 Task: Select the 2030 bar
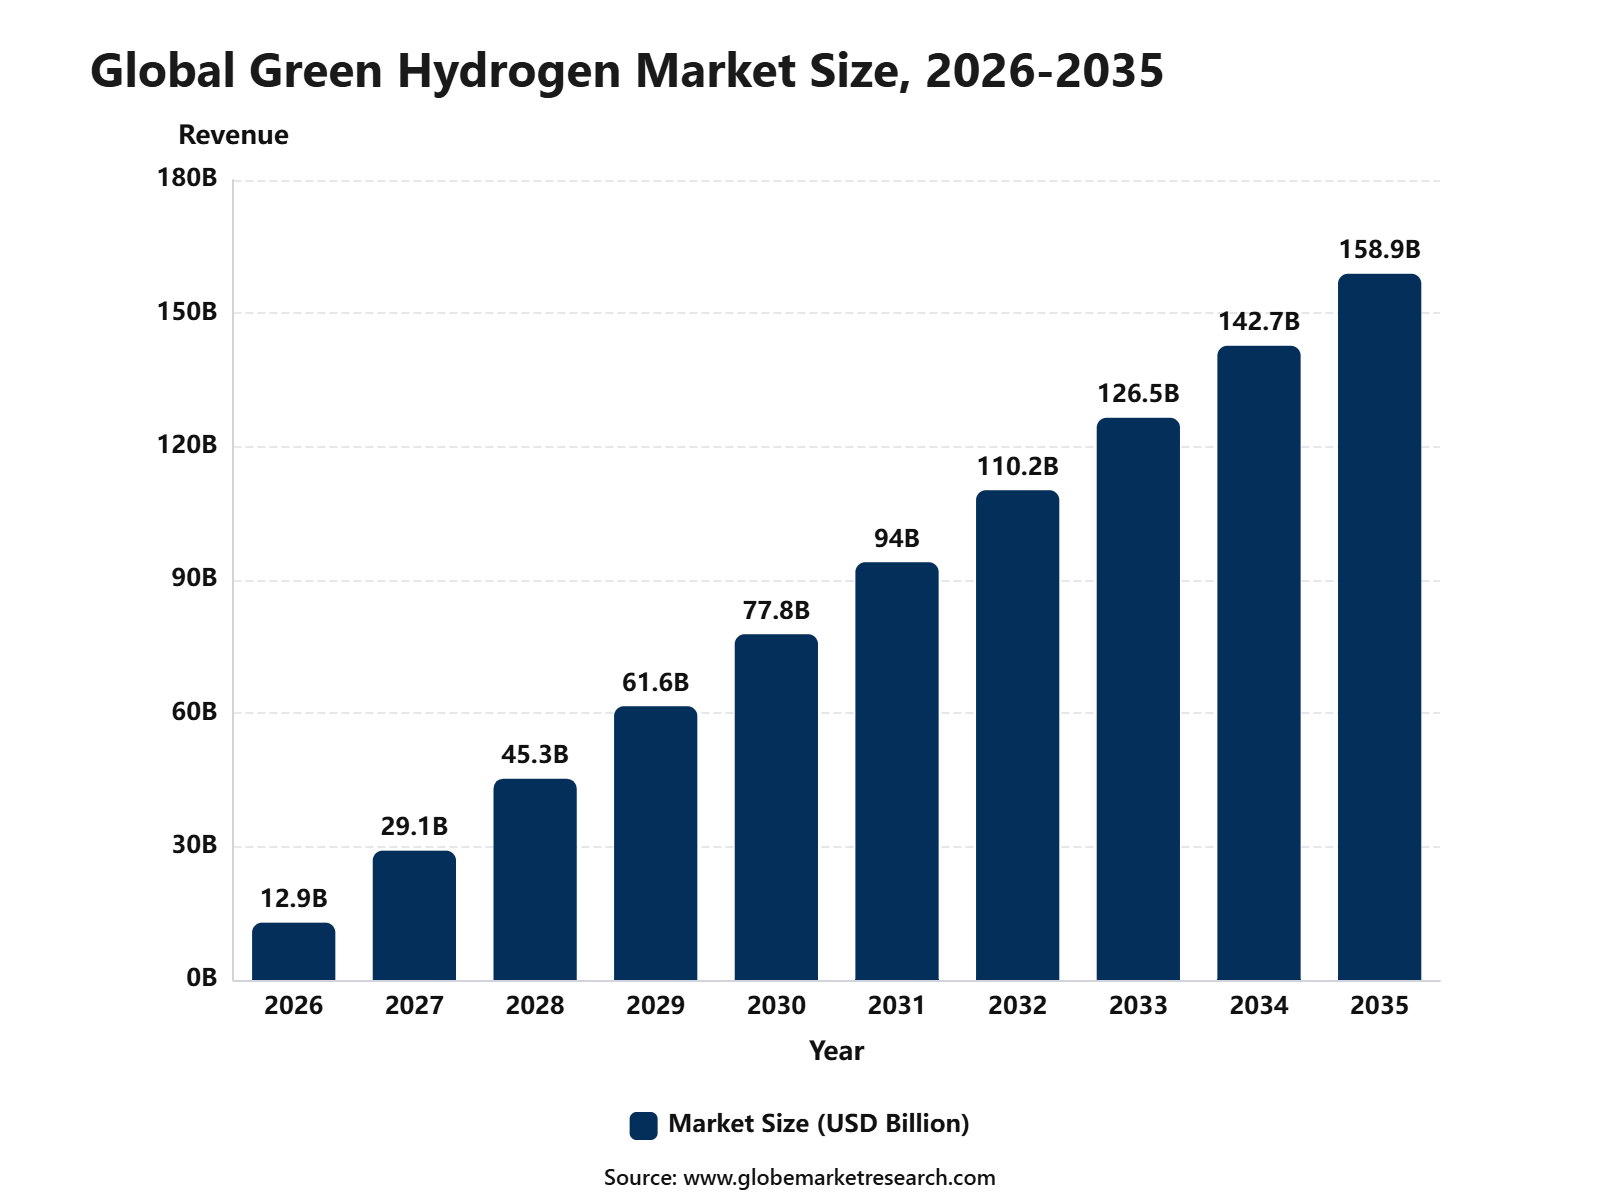(x=776, y=807)
